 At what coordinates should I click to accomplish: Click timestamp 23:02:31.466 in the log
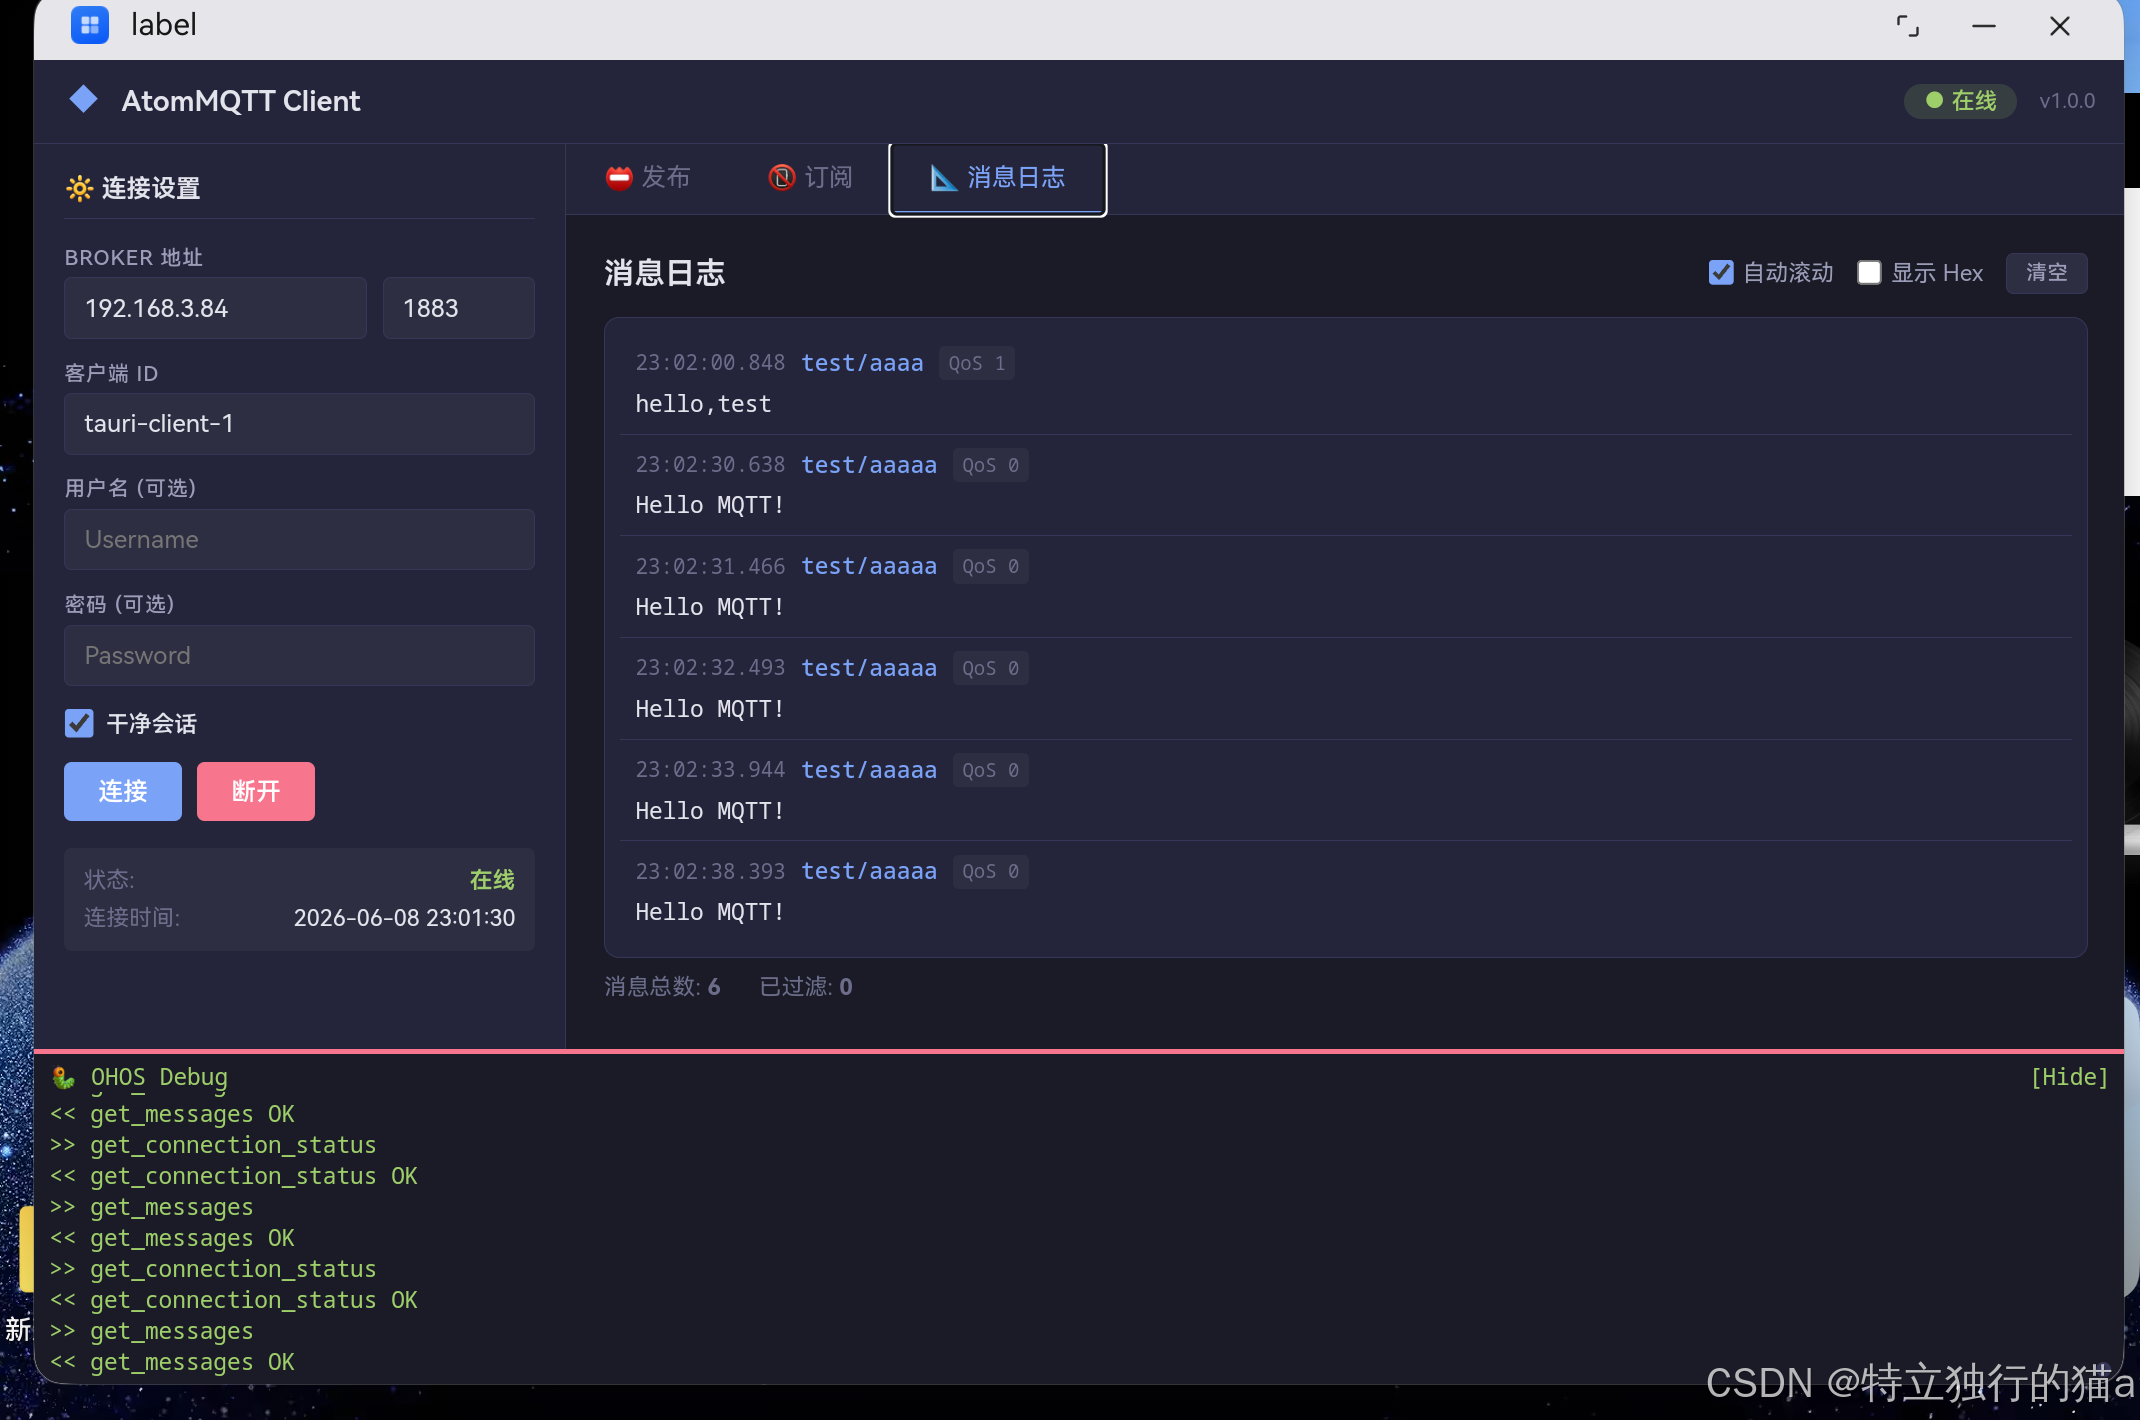(x=710, y=566)
